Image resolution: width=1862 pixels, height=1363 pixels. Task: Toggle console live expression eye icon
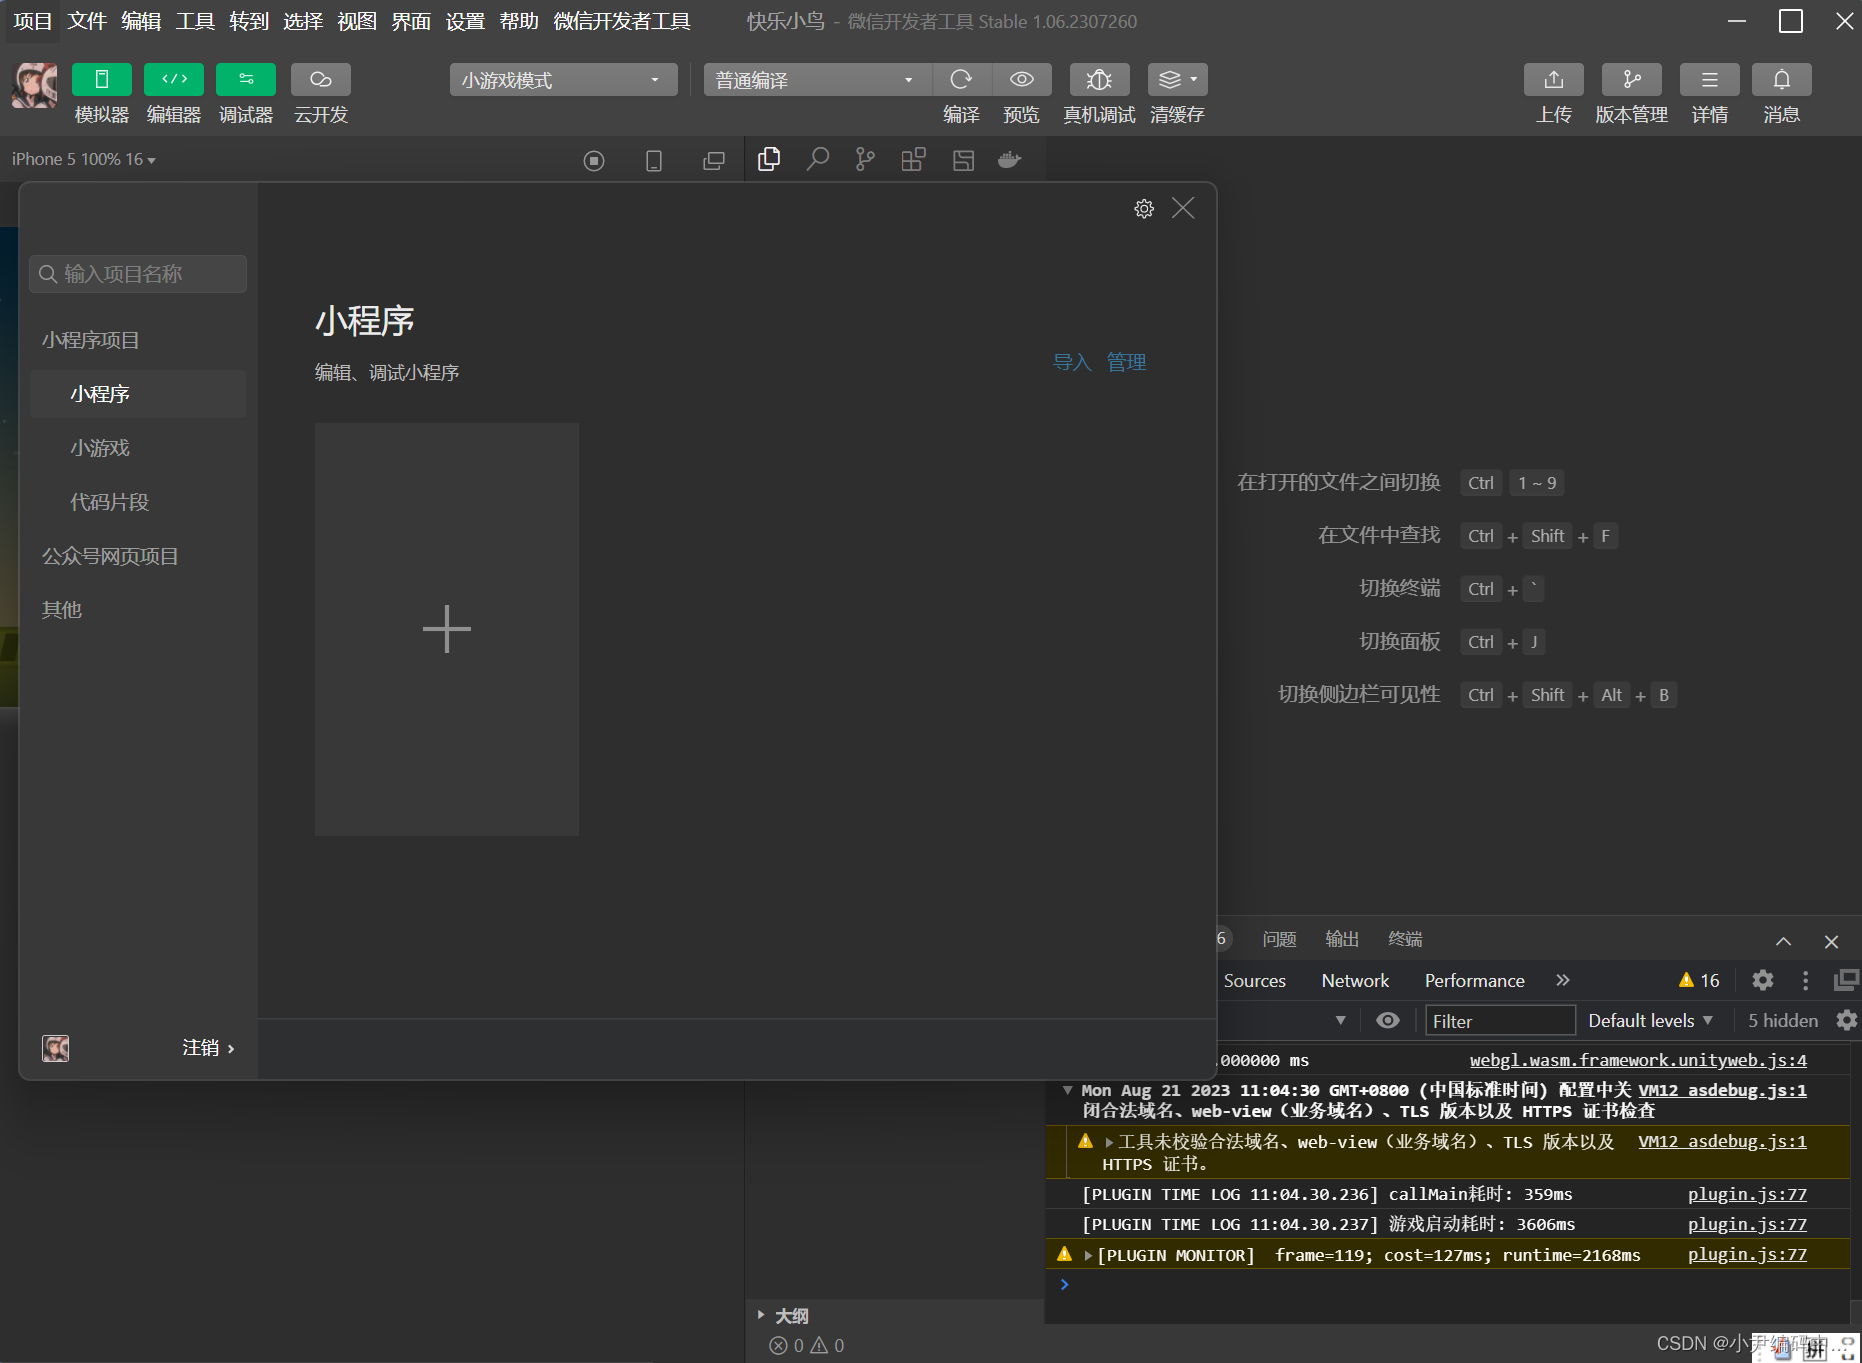pos(1387,1021)
